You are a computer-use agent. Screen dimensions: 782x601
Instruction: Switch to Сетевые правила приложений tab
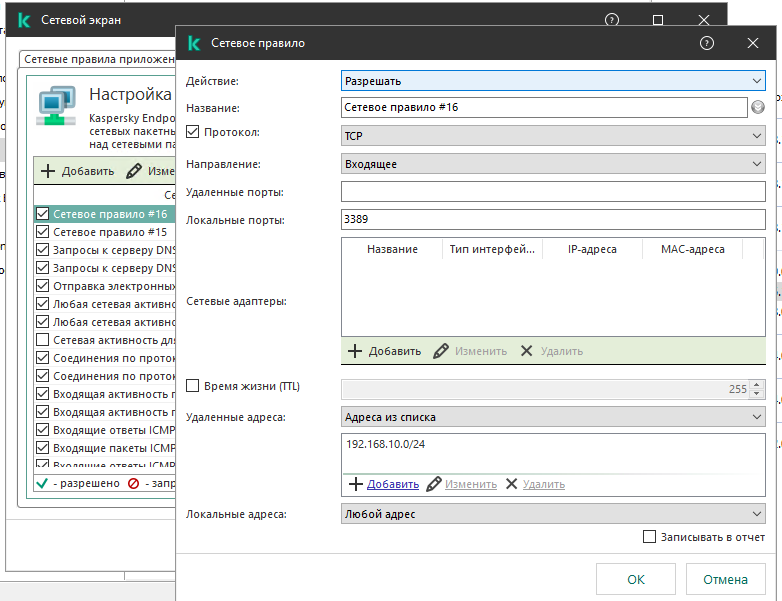coord(98,60)
